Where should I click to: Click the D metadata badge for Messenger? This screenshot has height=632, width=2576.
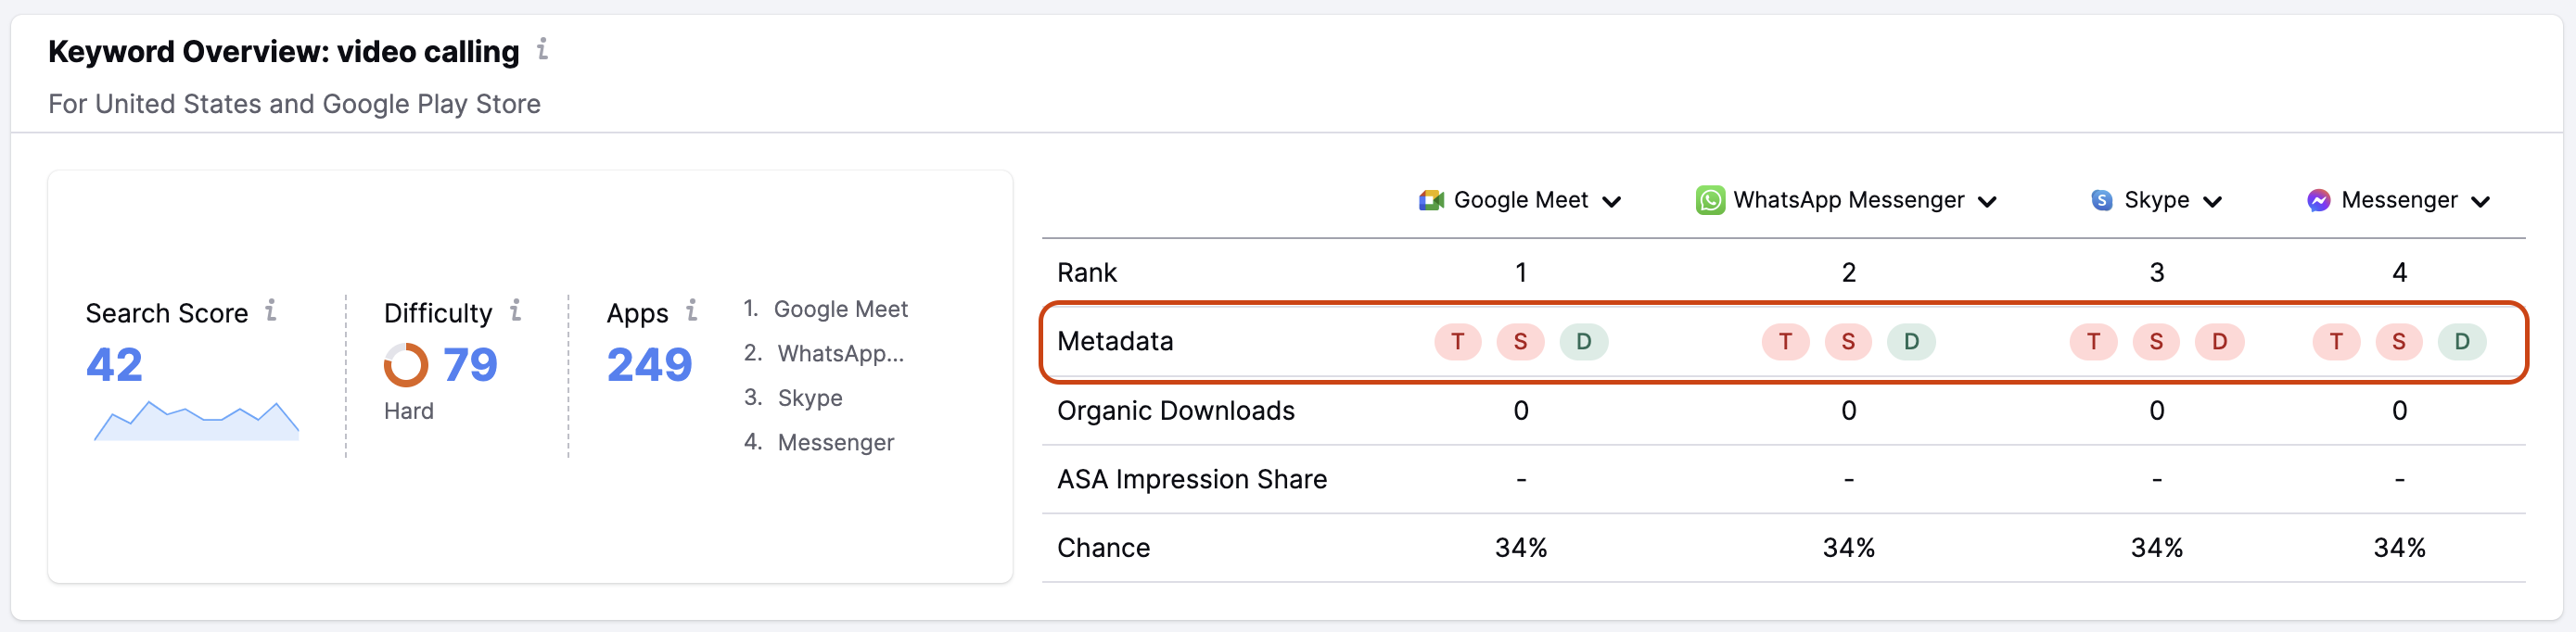[2463, 341]
